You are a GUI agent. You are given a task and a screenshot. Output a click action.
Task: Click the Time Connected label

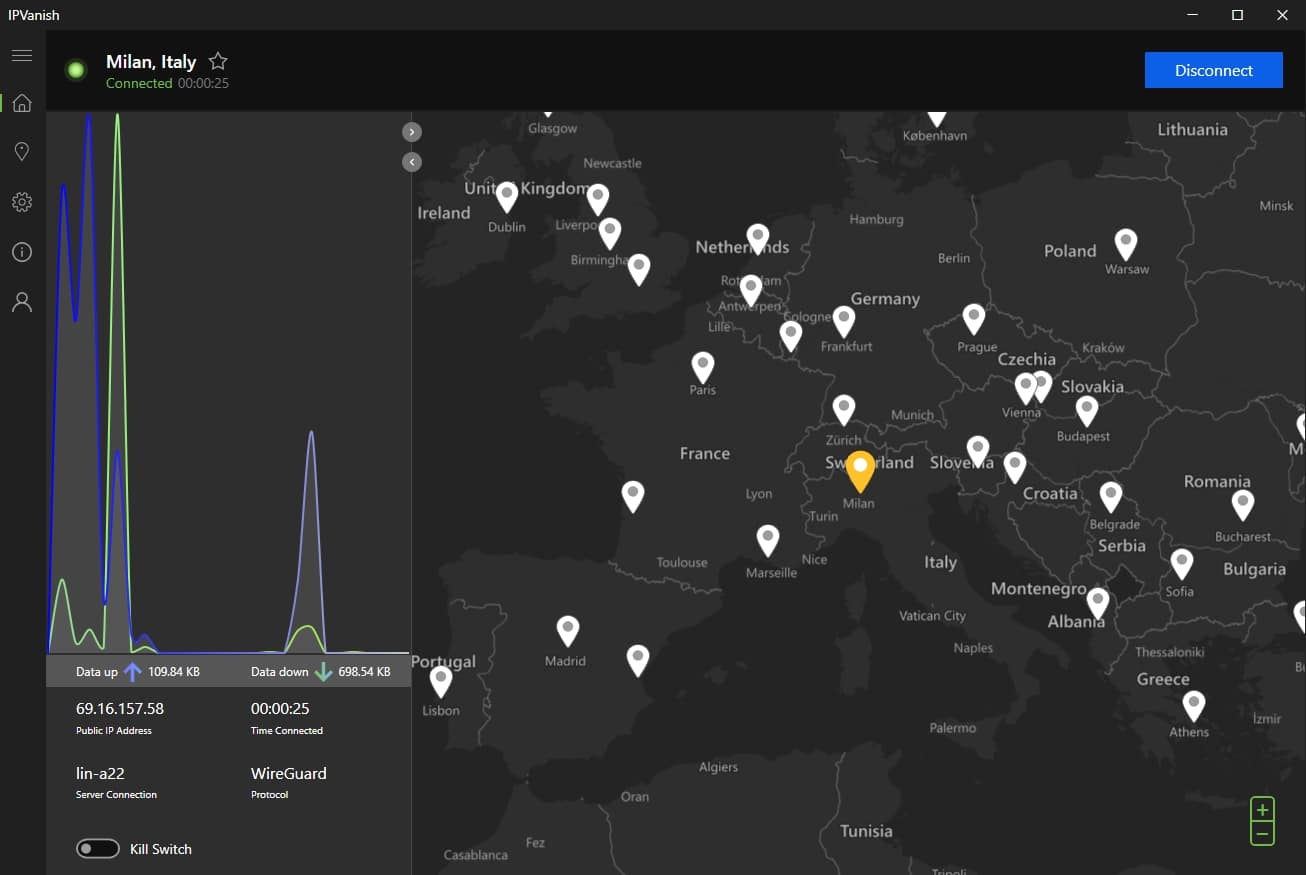287,731
